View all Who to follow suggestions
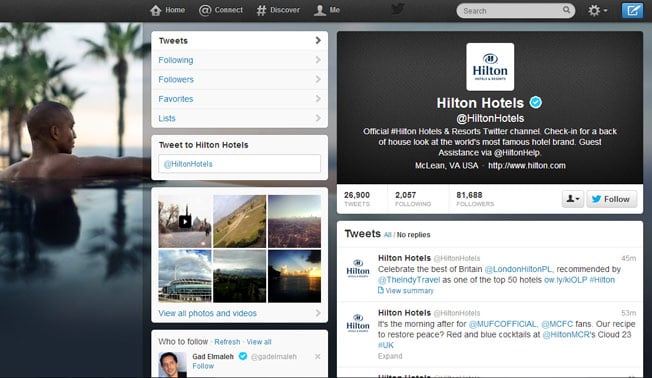 click(259, 342)
